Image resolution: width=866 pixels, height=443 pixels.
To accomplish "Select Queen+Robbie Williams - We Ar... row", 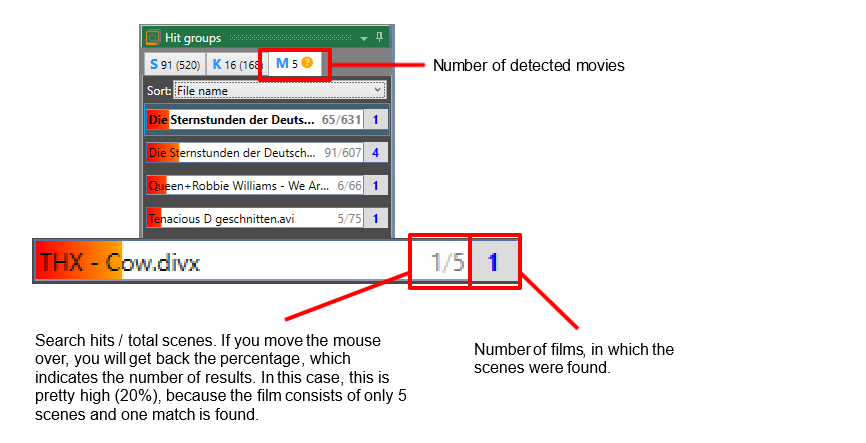I will click(x=267, y=186).
